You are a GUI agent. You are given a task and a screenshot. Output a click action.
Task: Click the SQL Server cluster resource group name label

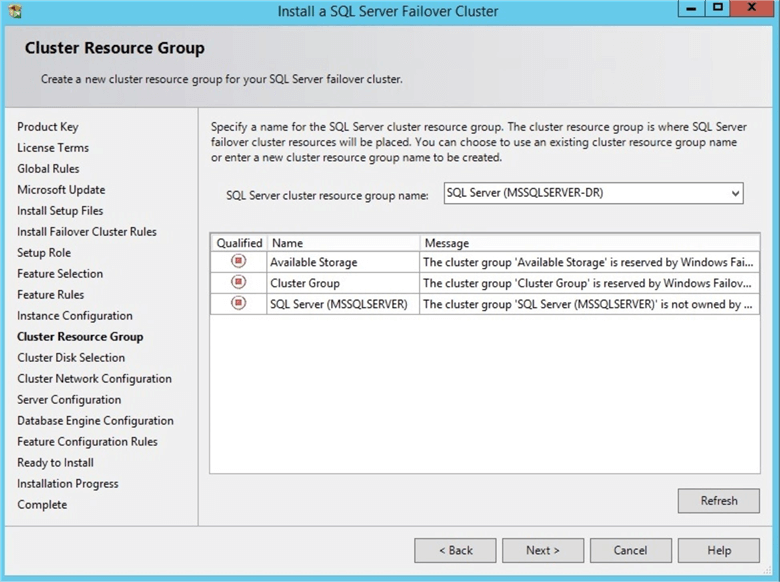point(327,195)
